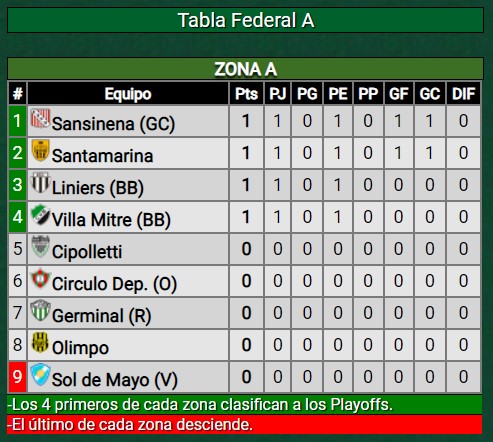Click the Sol de Mayo (V) crest
The width and height of the screenshot is (493, 442).
point(41,374)
